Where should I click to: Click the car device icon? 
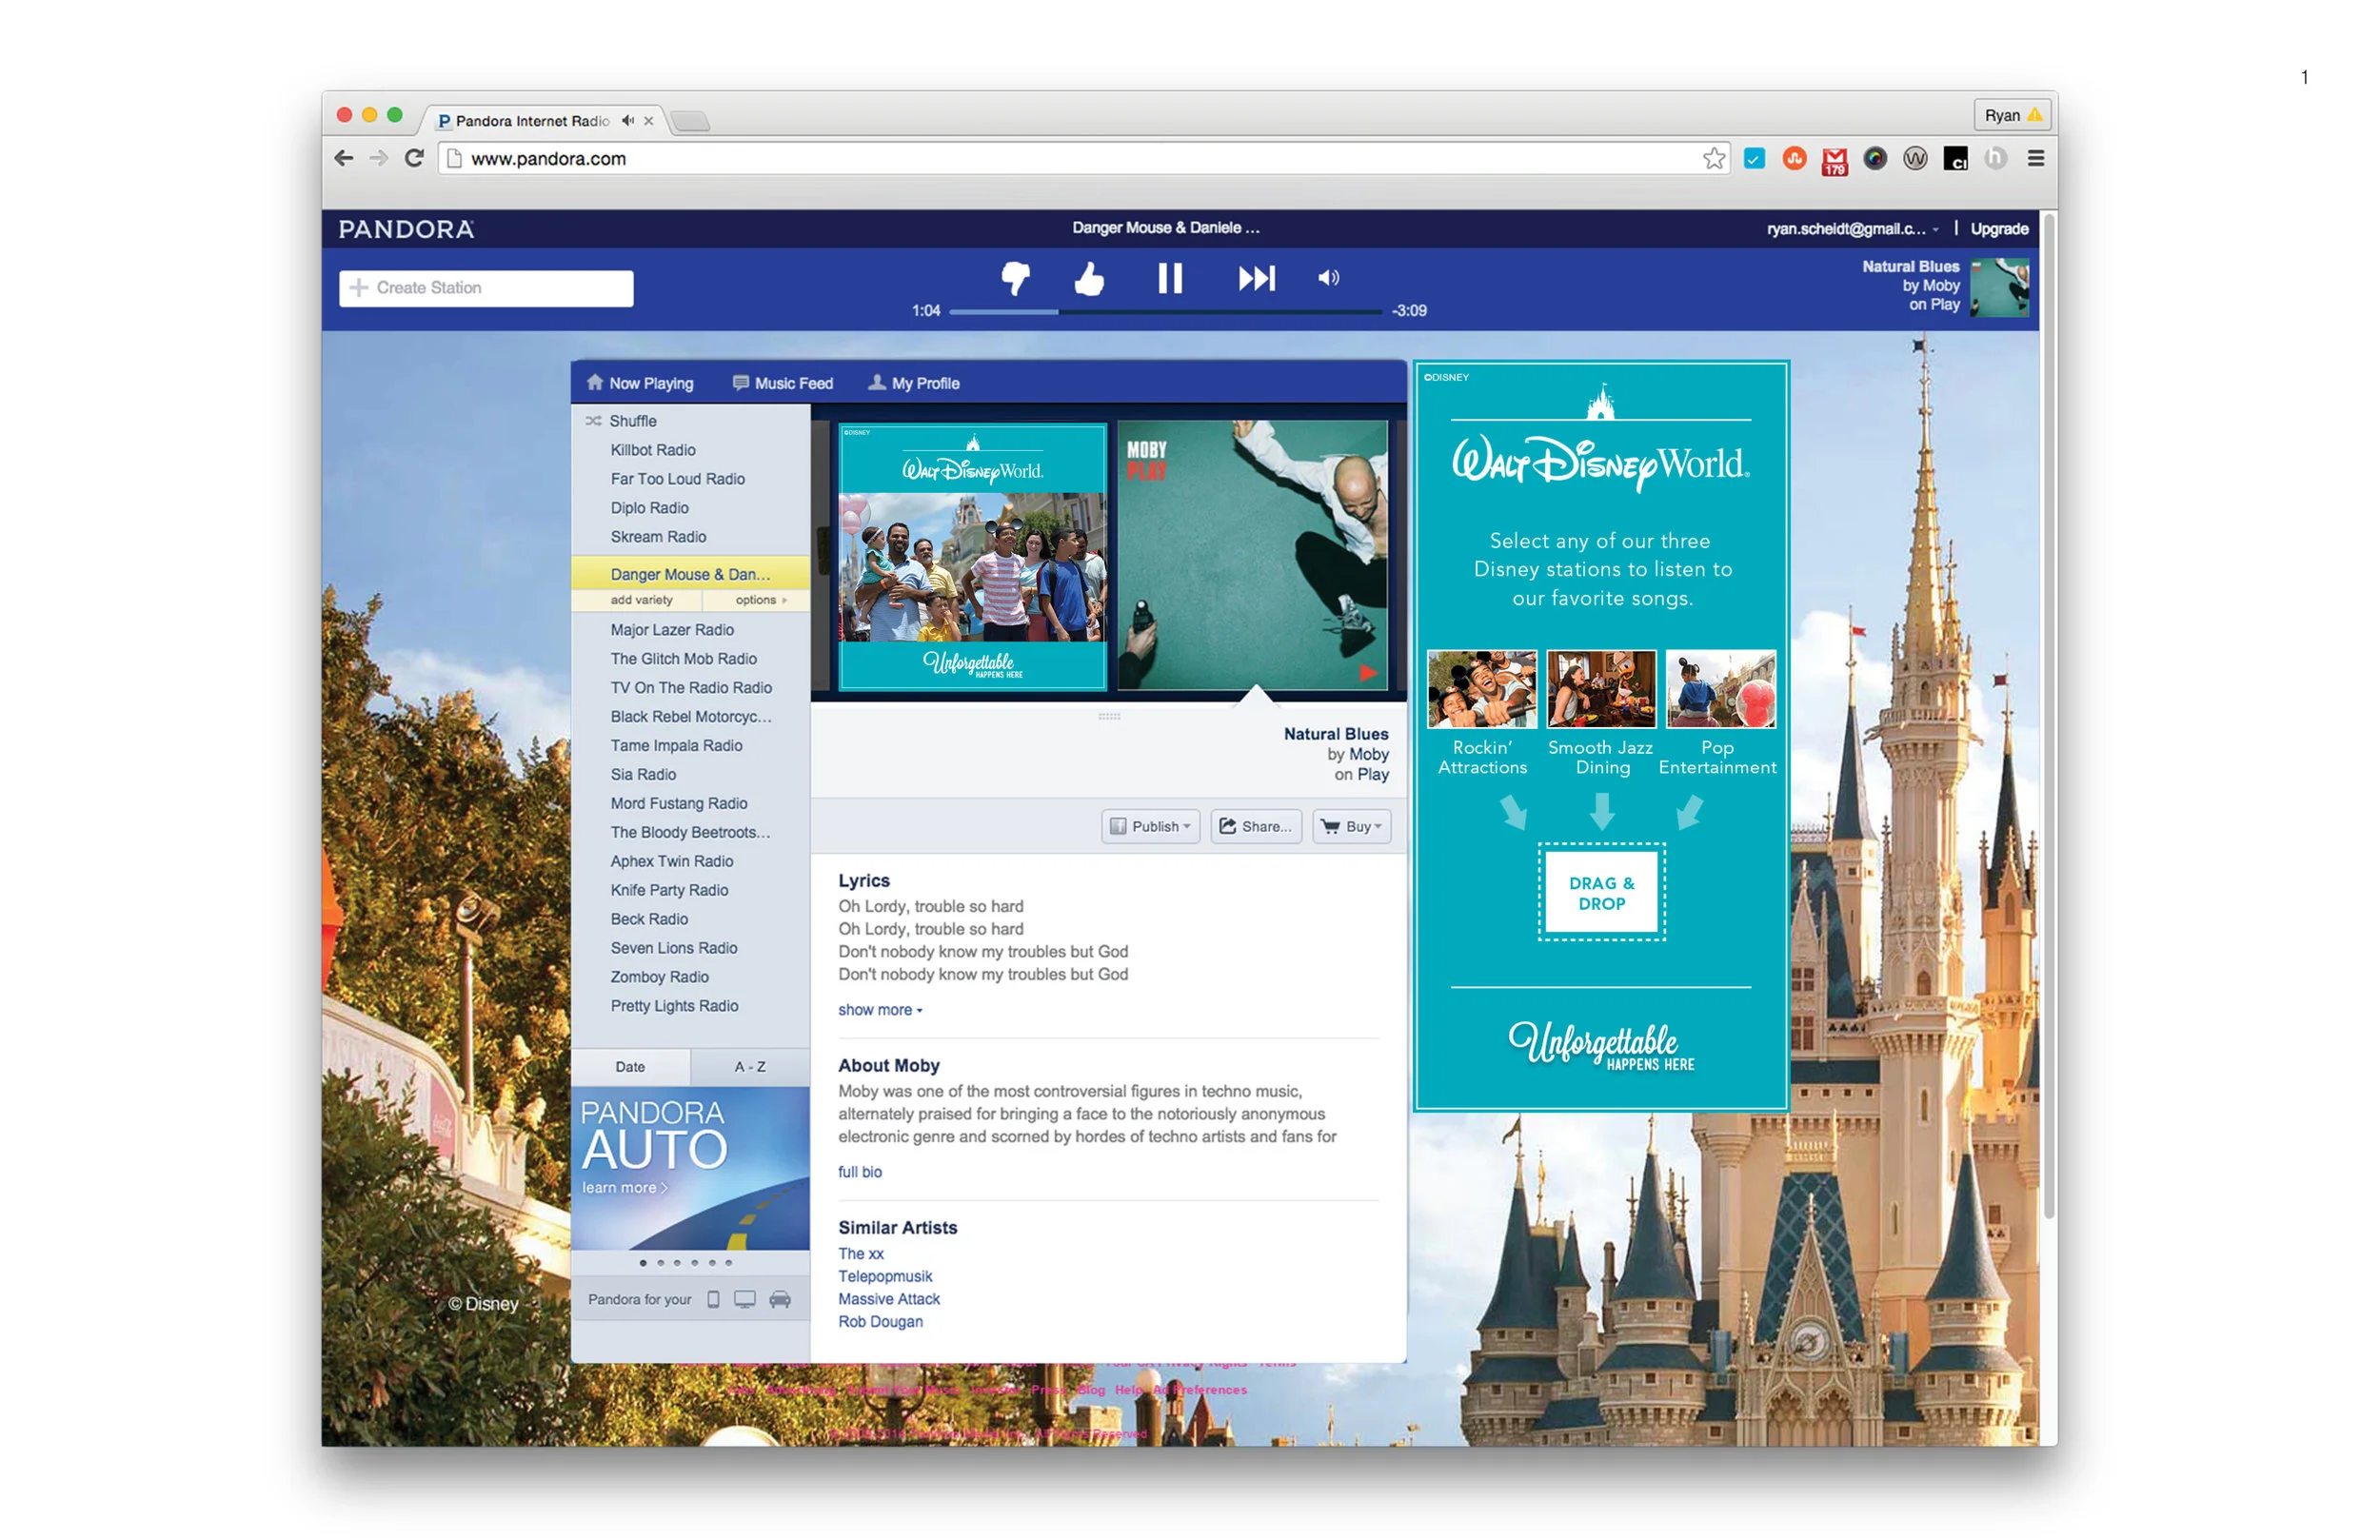click(780, 1299)
